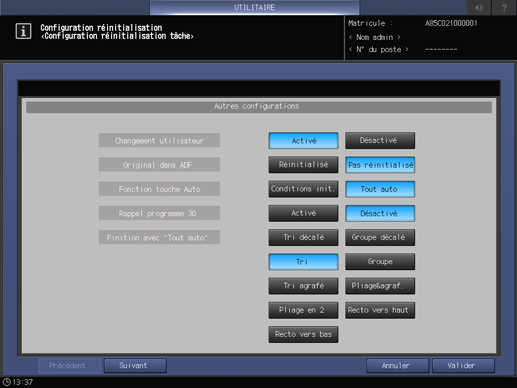
Task: Go to the Suivant page
Action: [135, 366]
